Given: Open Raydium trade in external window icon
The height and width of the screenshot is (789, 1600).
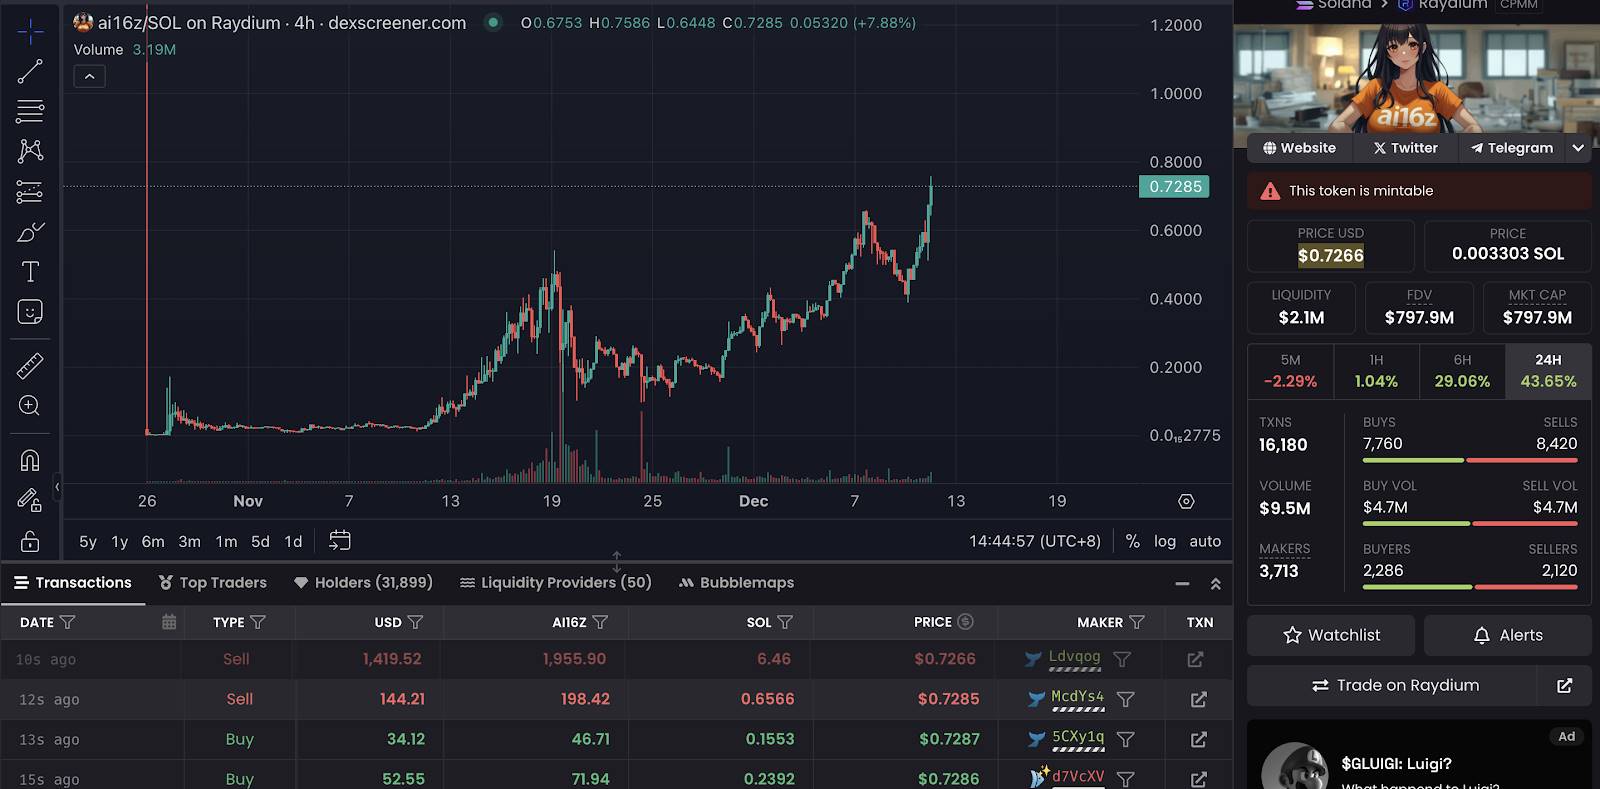Looking at the screenshot, I should 1565,685.
